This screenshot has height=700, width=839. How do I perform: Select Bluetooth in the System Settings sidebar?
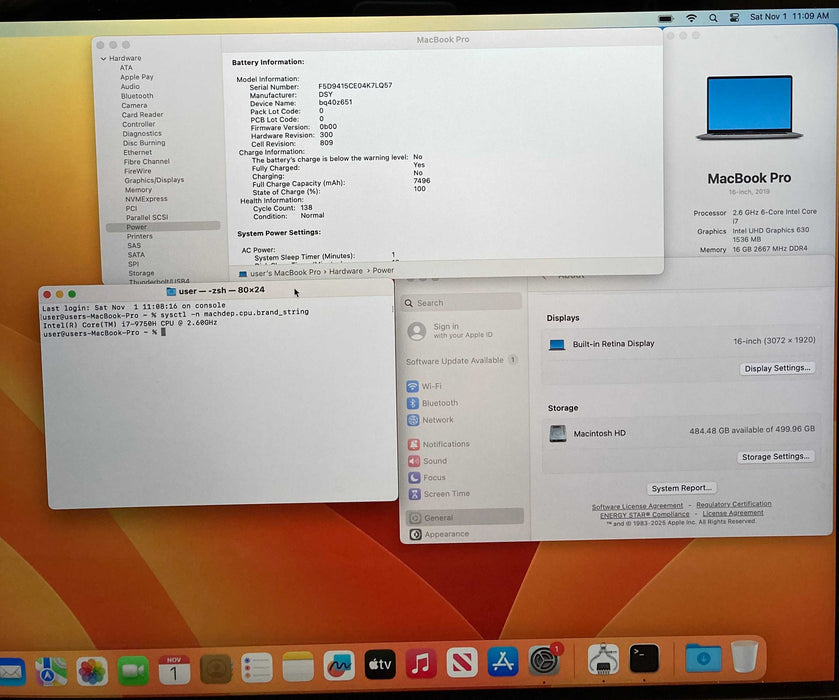437,403
